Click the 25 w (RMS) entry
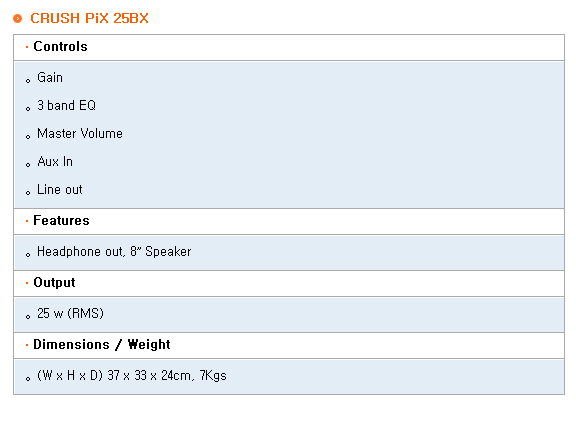576x421 pixels. tap(71, 314)
